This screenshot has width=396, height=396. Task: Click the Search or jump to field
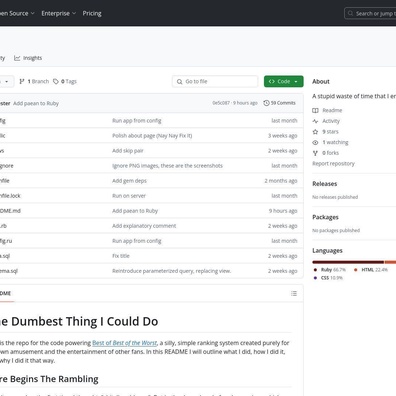pos(371,13)
